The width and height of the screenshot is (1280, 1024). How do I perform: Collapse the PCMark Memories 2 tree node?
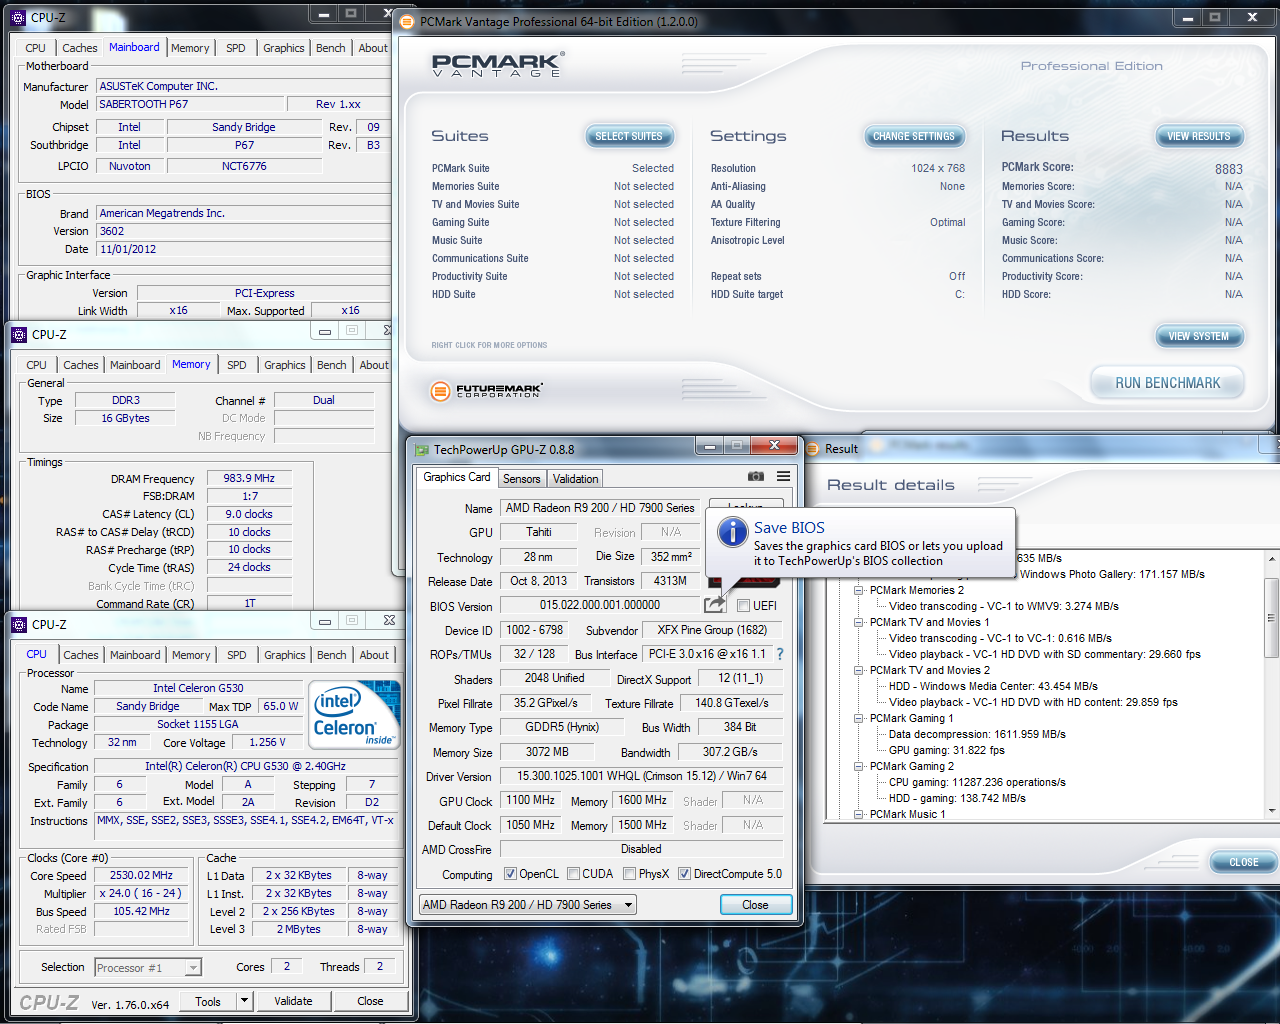point(858,590)
